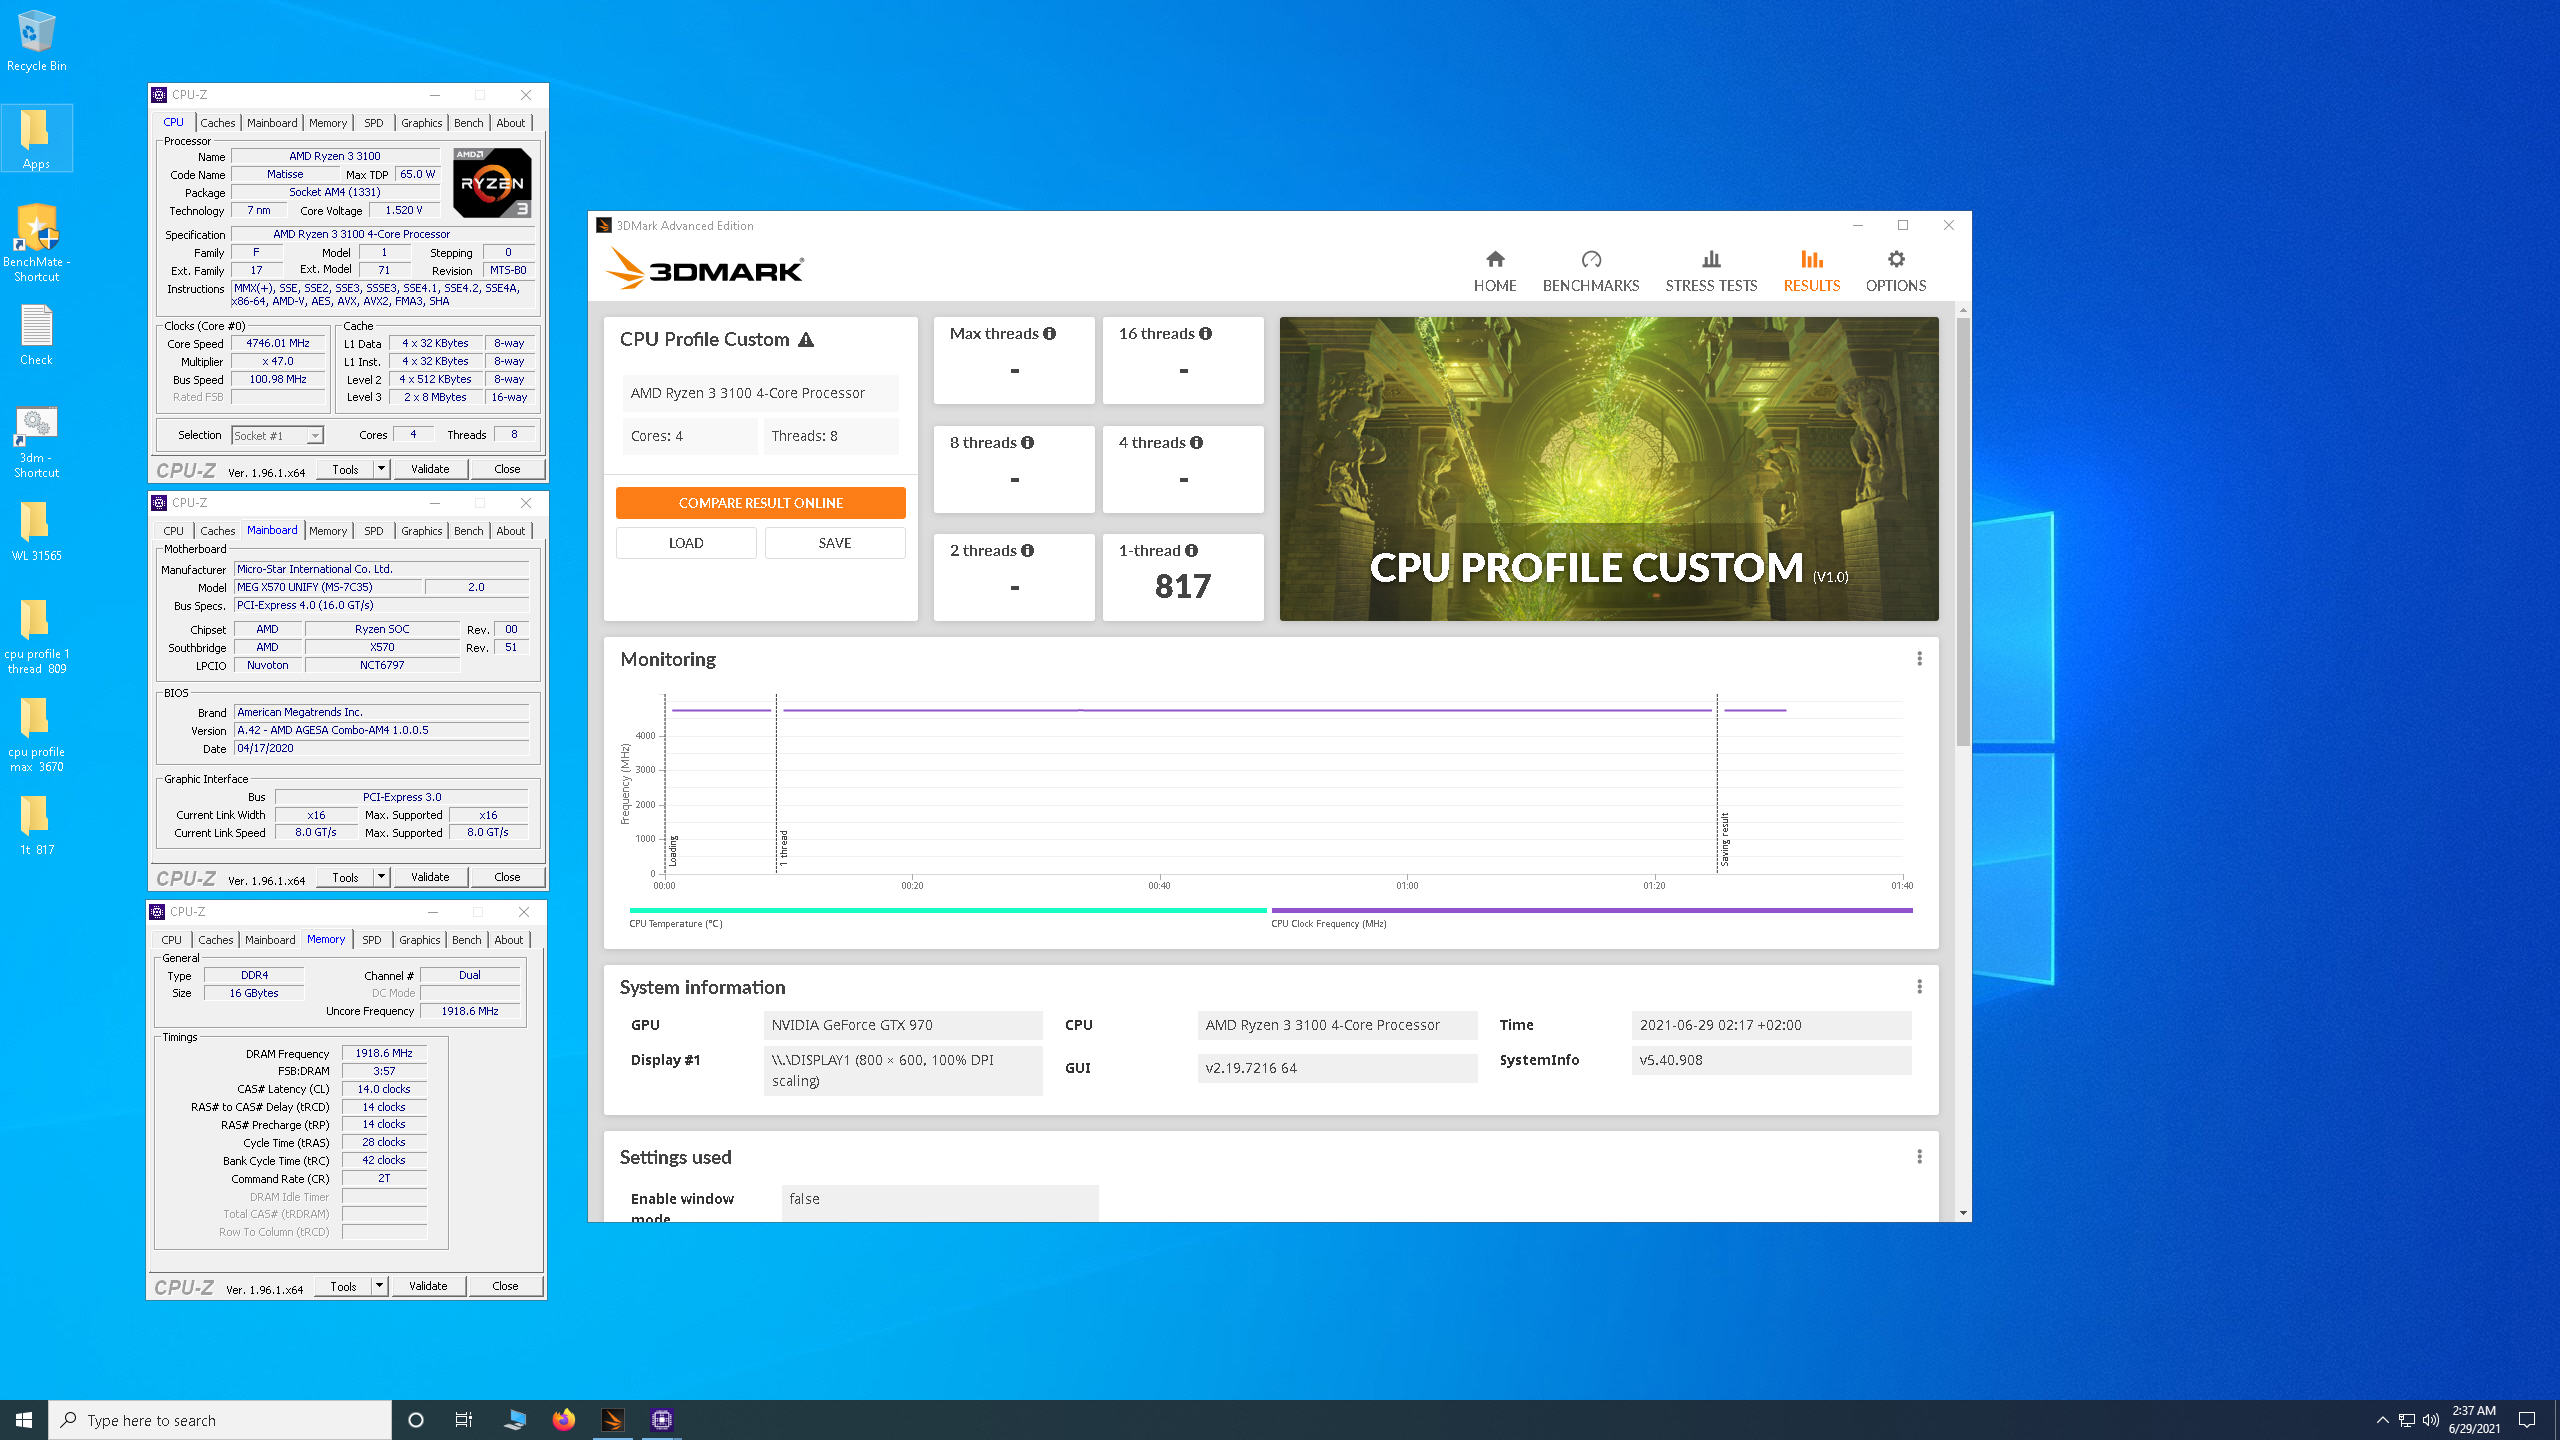Switch to the SPD tab in Mainboard CPU-Z window
The height and width of the screenshot is (1440, 2560).
pyautogui.click(x=373, y=531)
